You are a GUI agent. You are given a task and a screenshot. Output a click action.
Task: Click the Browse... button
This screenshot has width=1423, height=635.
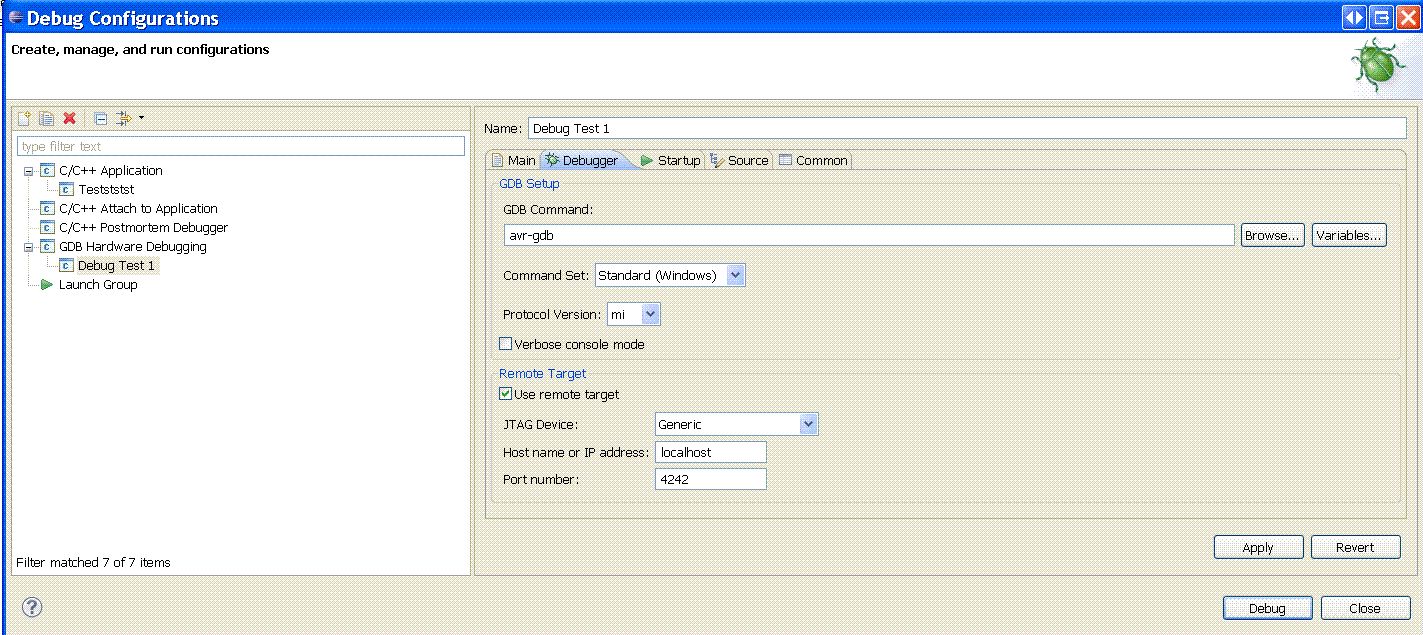tap(1272, 235)
